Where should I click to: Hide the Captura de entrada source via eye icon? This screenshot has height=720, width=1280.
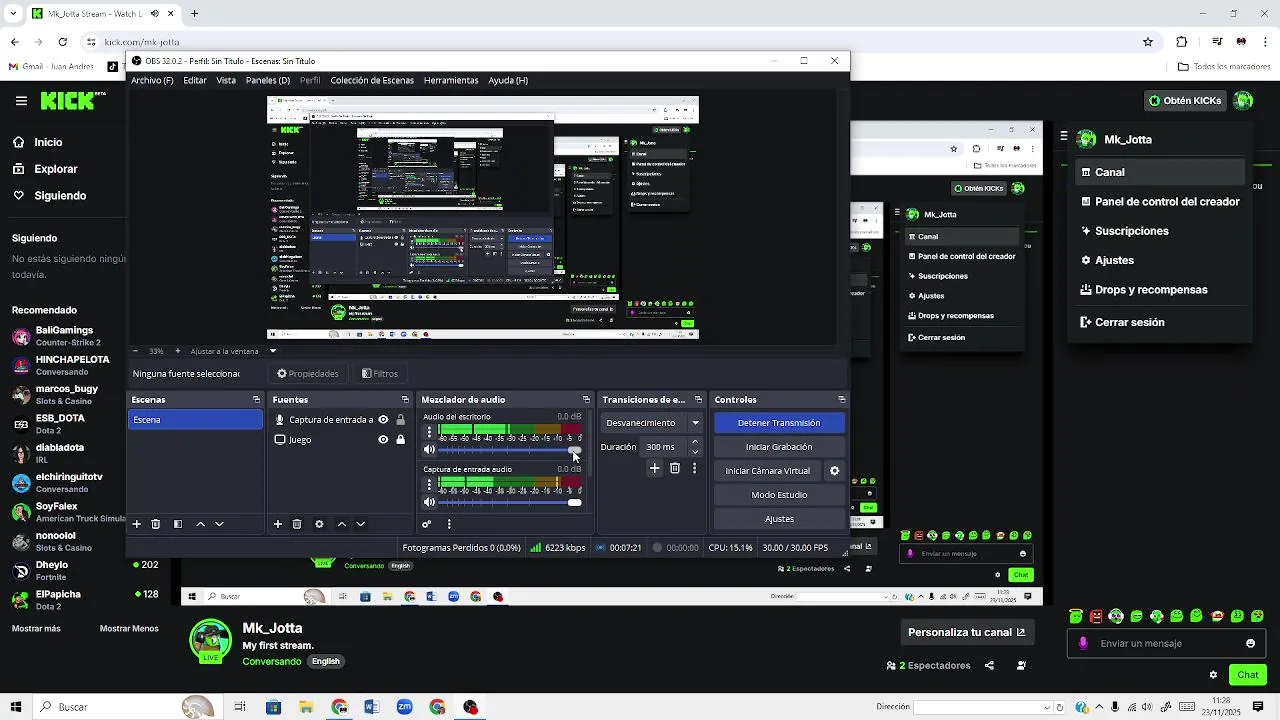pyautogui.click(x=383, y=420)
